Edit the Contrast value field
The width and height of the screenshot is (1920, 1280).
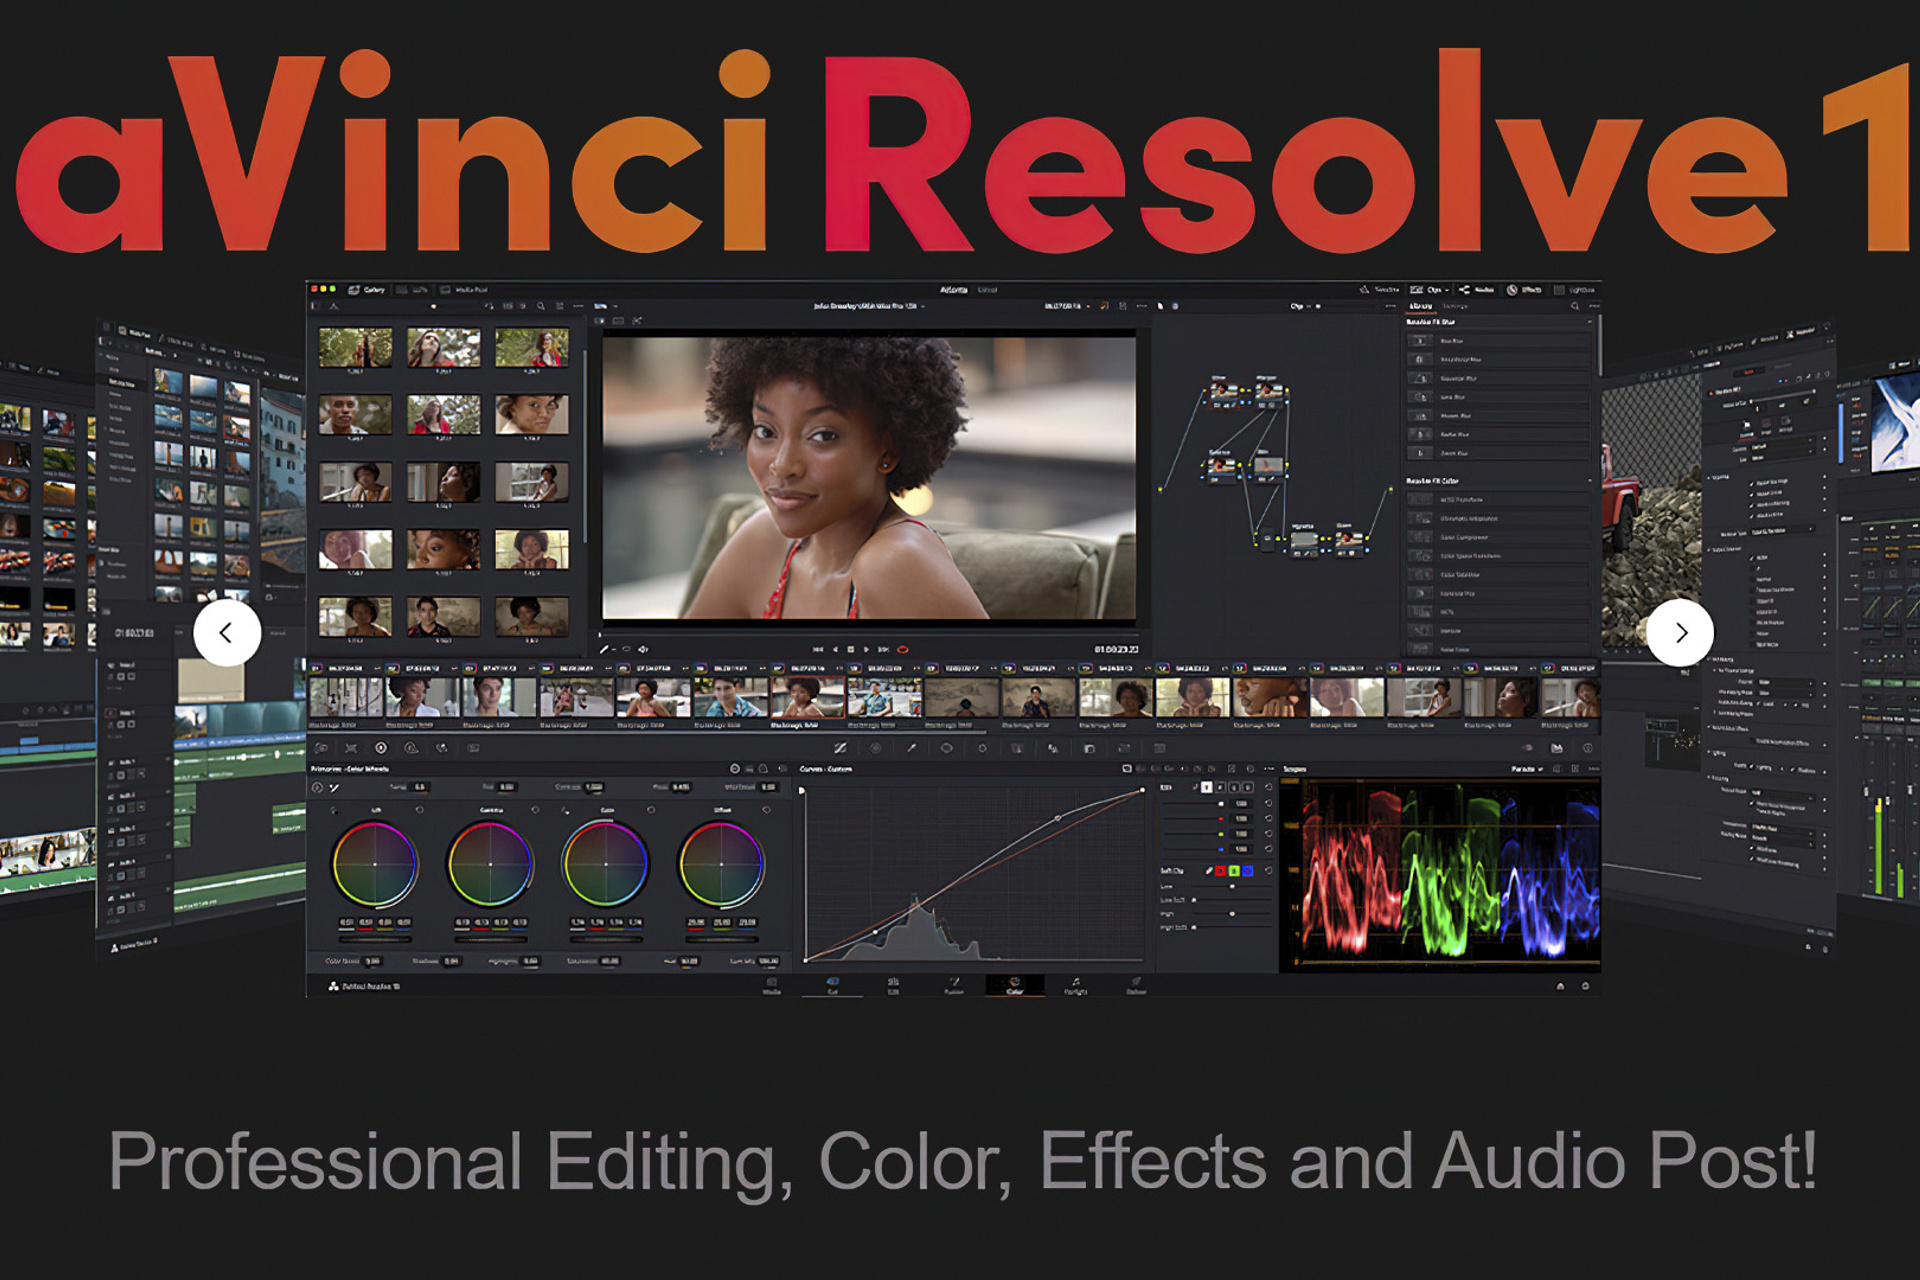594,787
